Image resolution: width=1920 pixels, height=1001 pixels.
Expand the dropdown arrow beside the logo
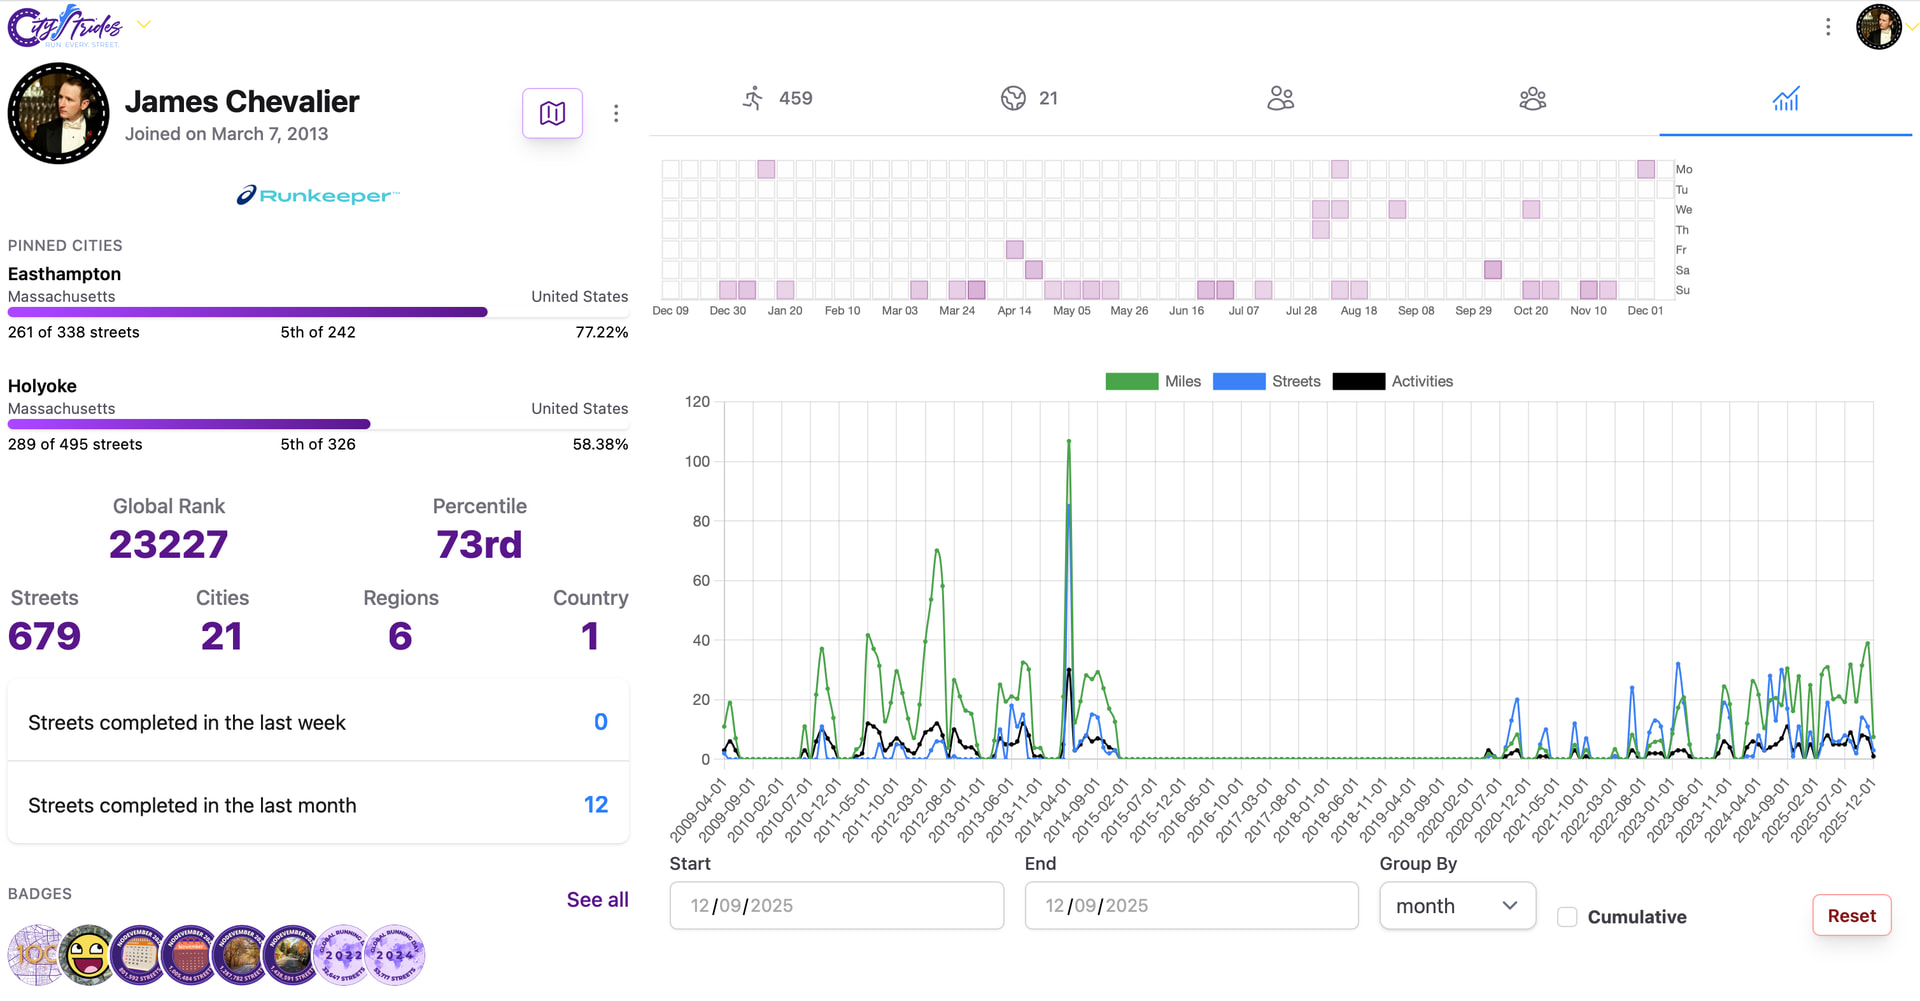[x=144, y=25]
